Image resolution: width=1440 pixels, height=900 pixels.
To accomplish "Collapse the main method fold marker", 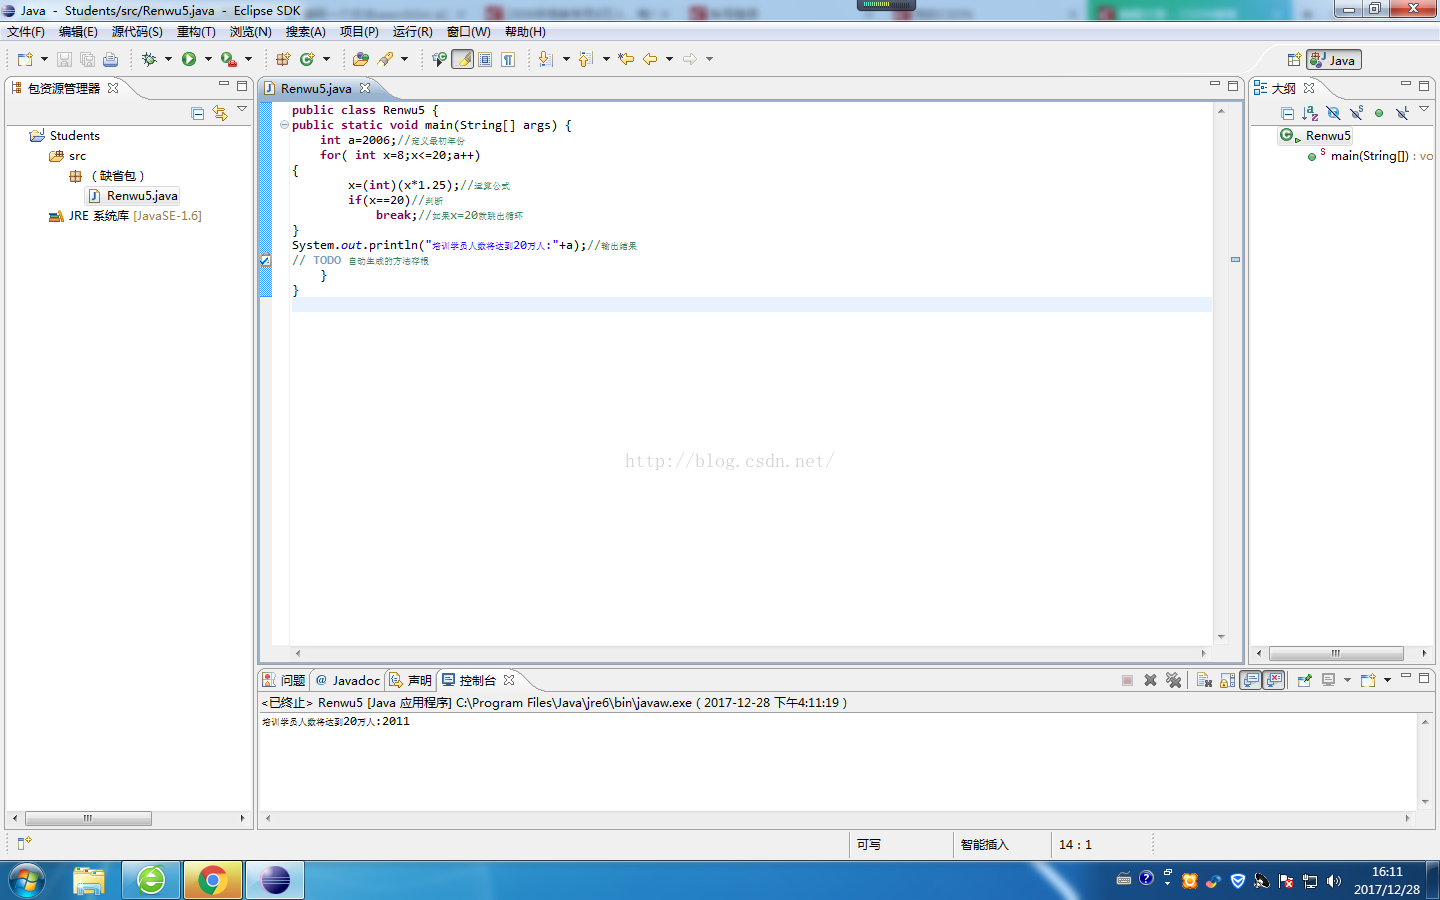I will click(x=284, y=125).
